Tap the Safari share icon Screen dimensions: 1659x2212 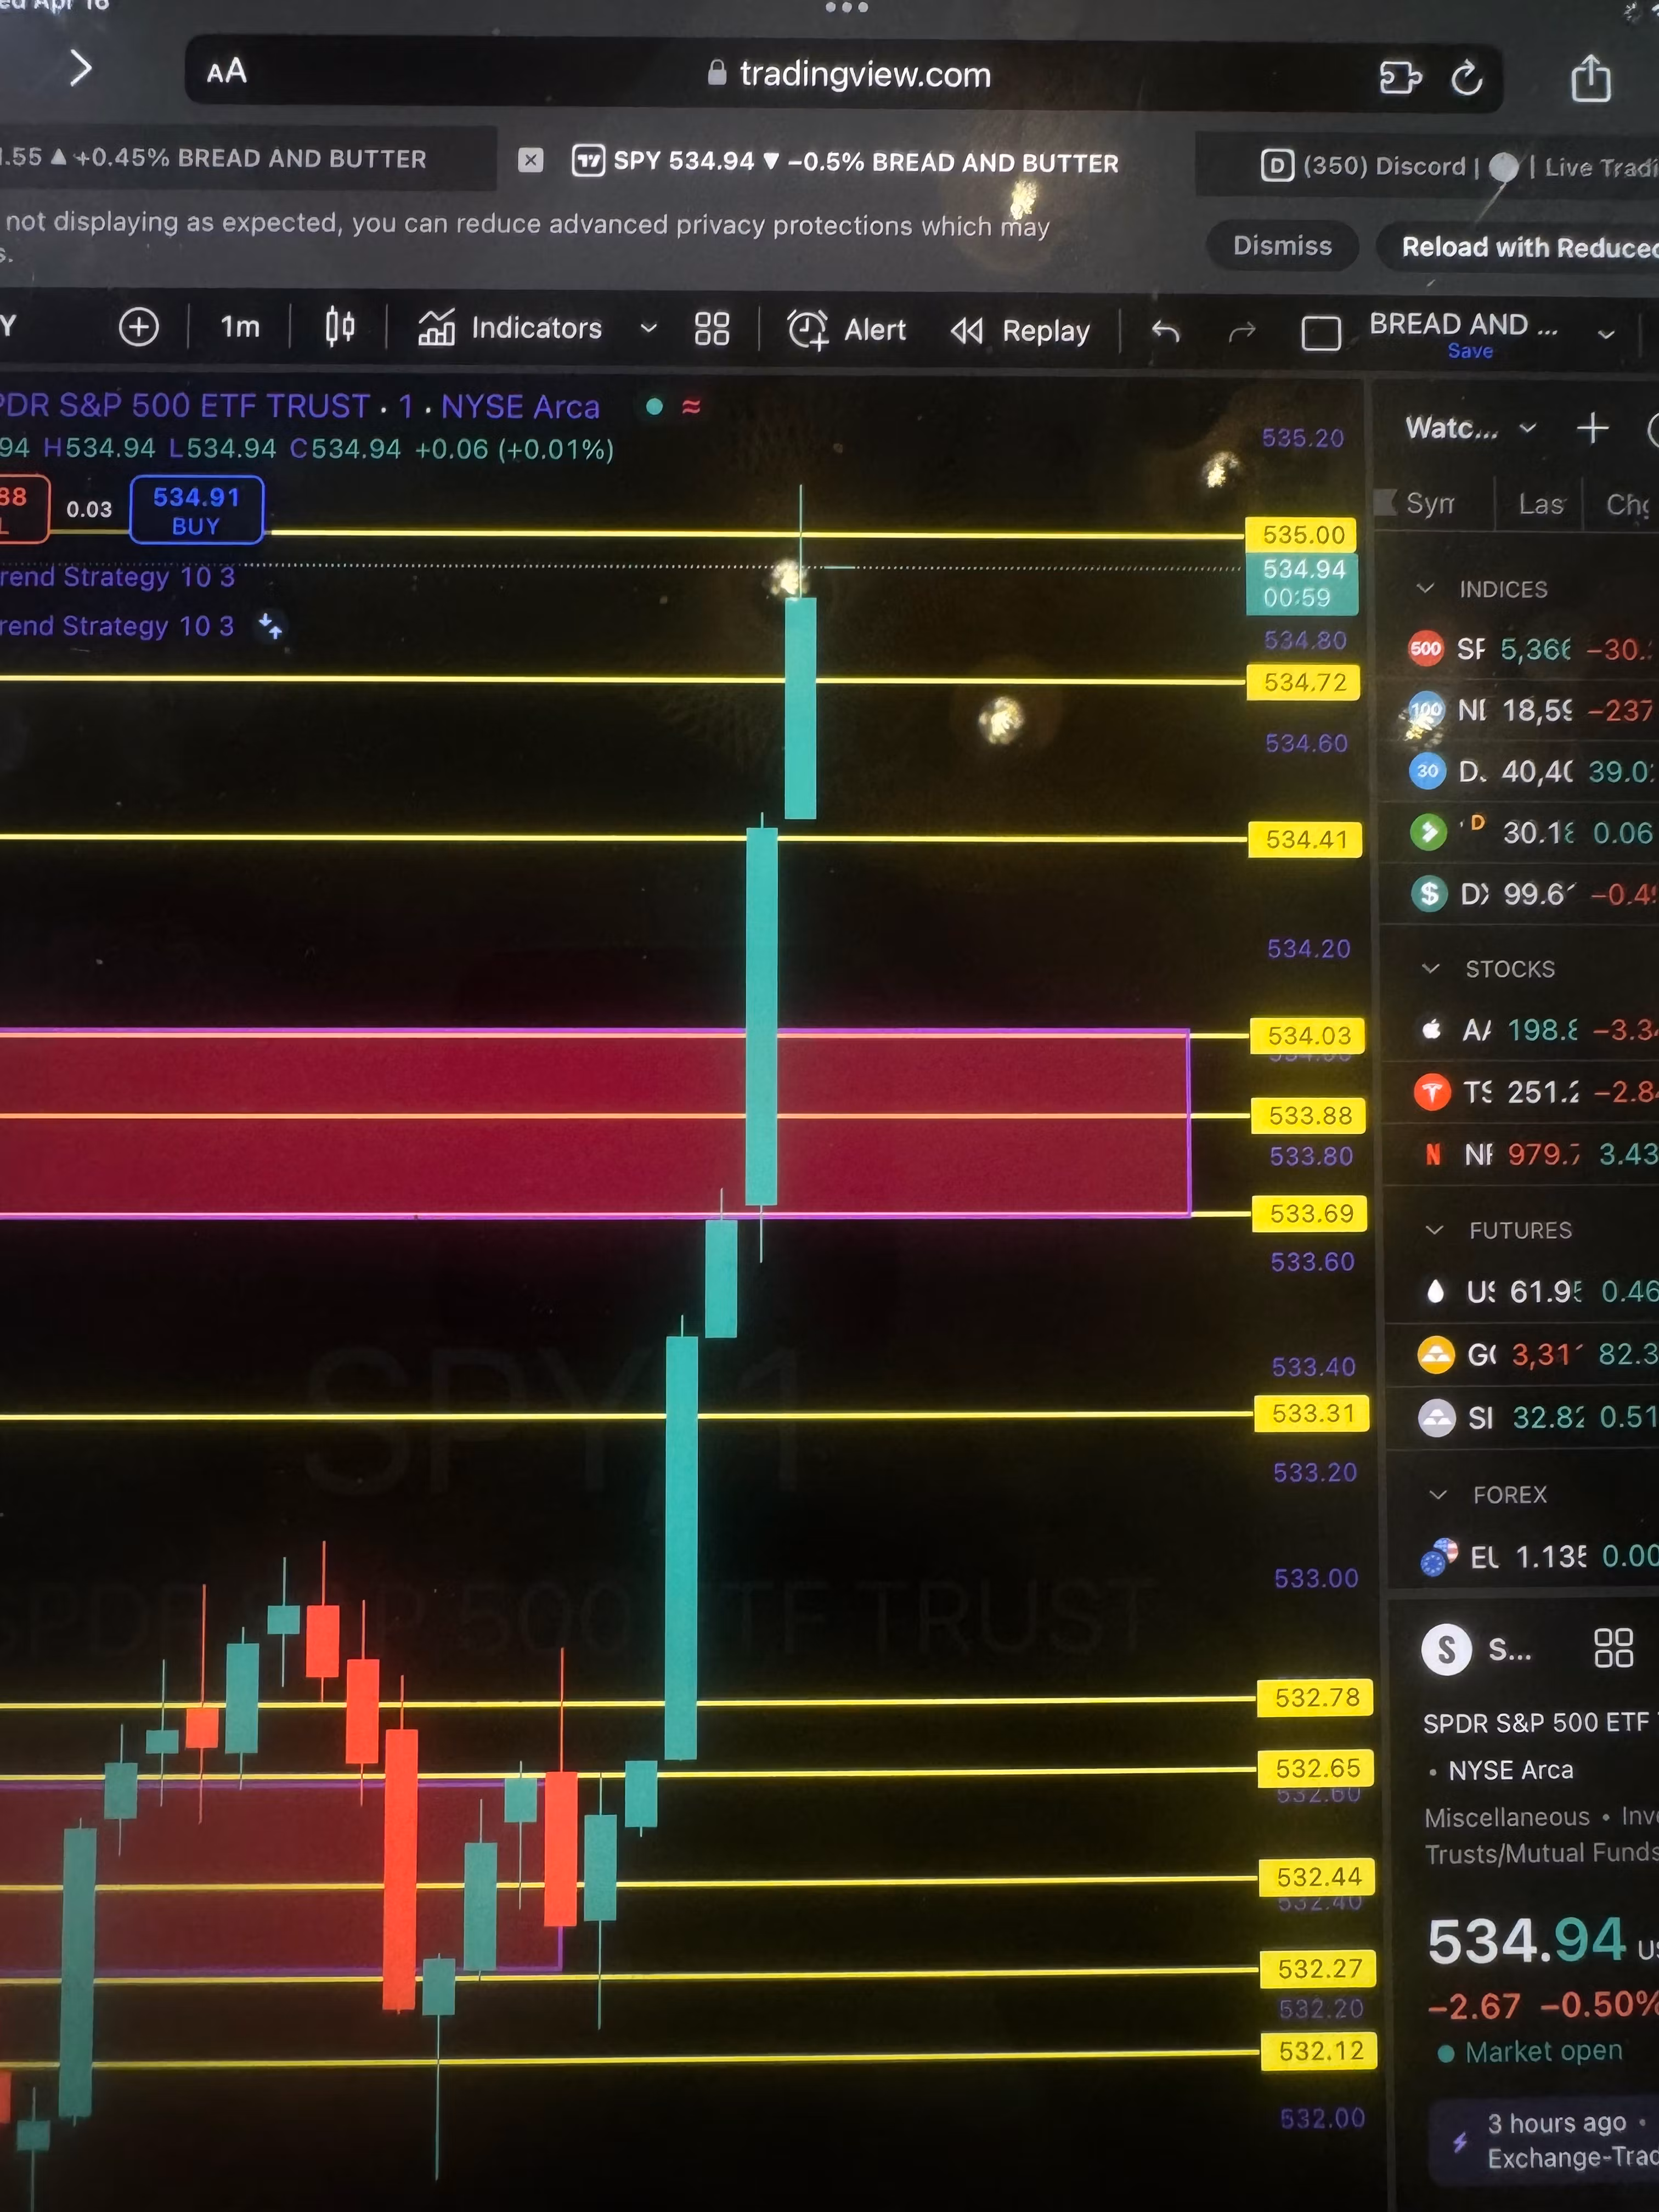(x=1590, y=78)
